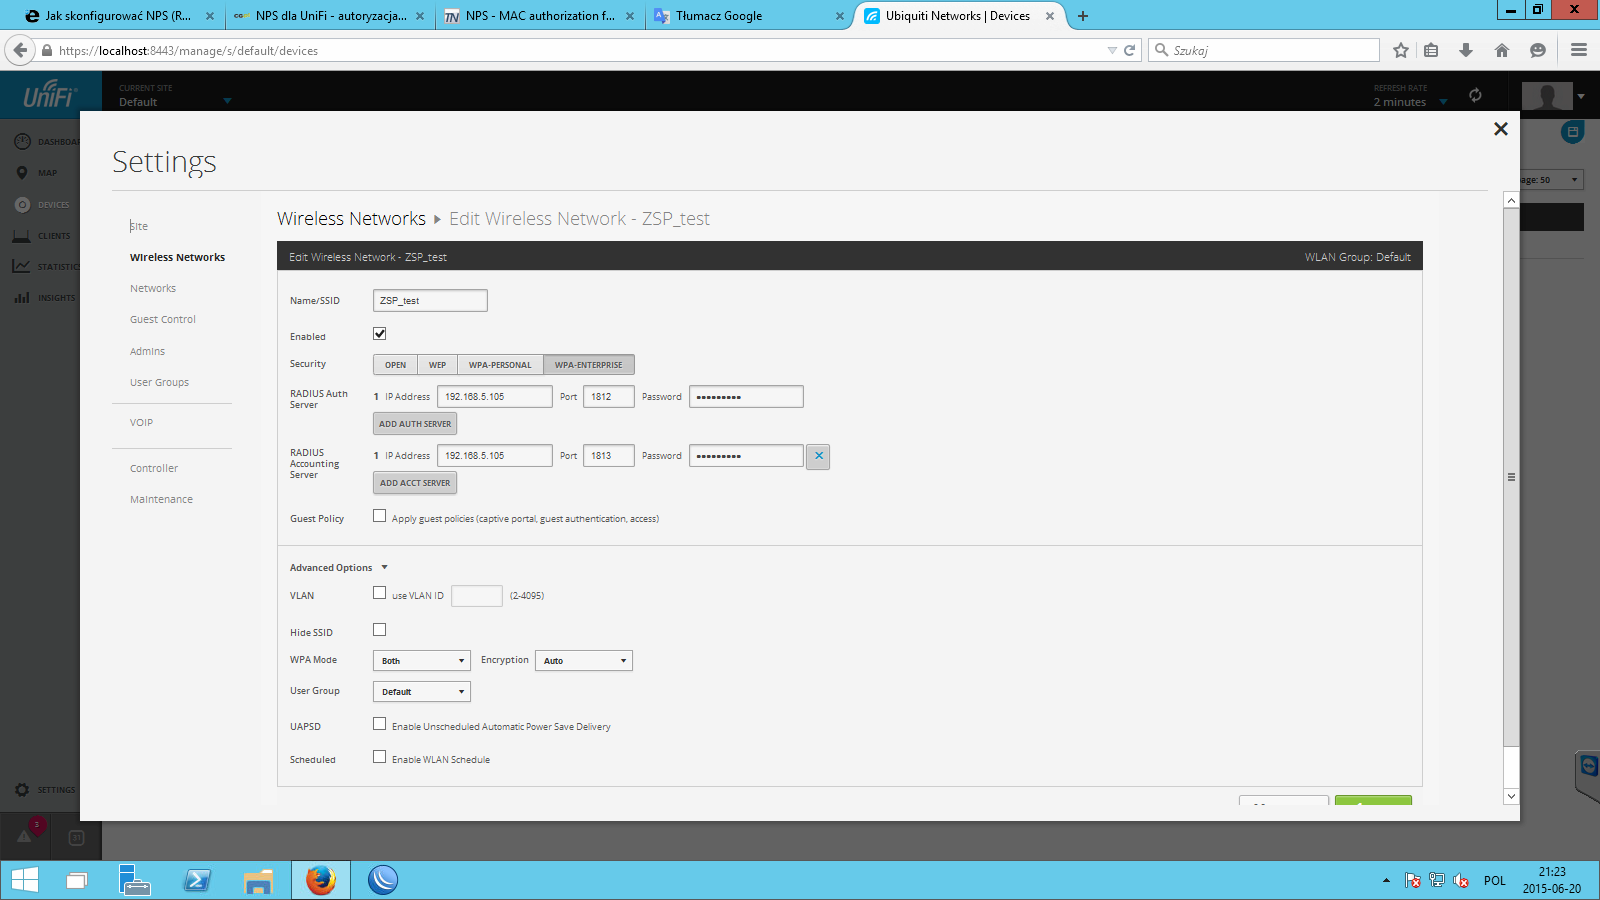Open Firefox downloads arrow icon
This screenshot has height=900, width=1600.
(1466, 50)
